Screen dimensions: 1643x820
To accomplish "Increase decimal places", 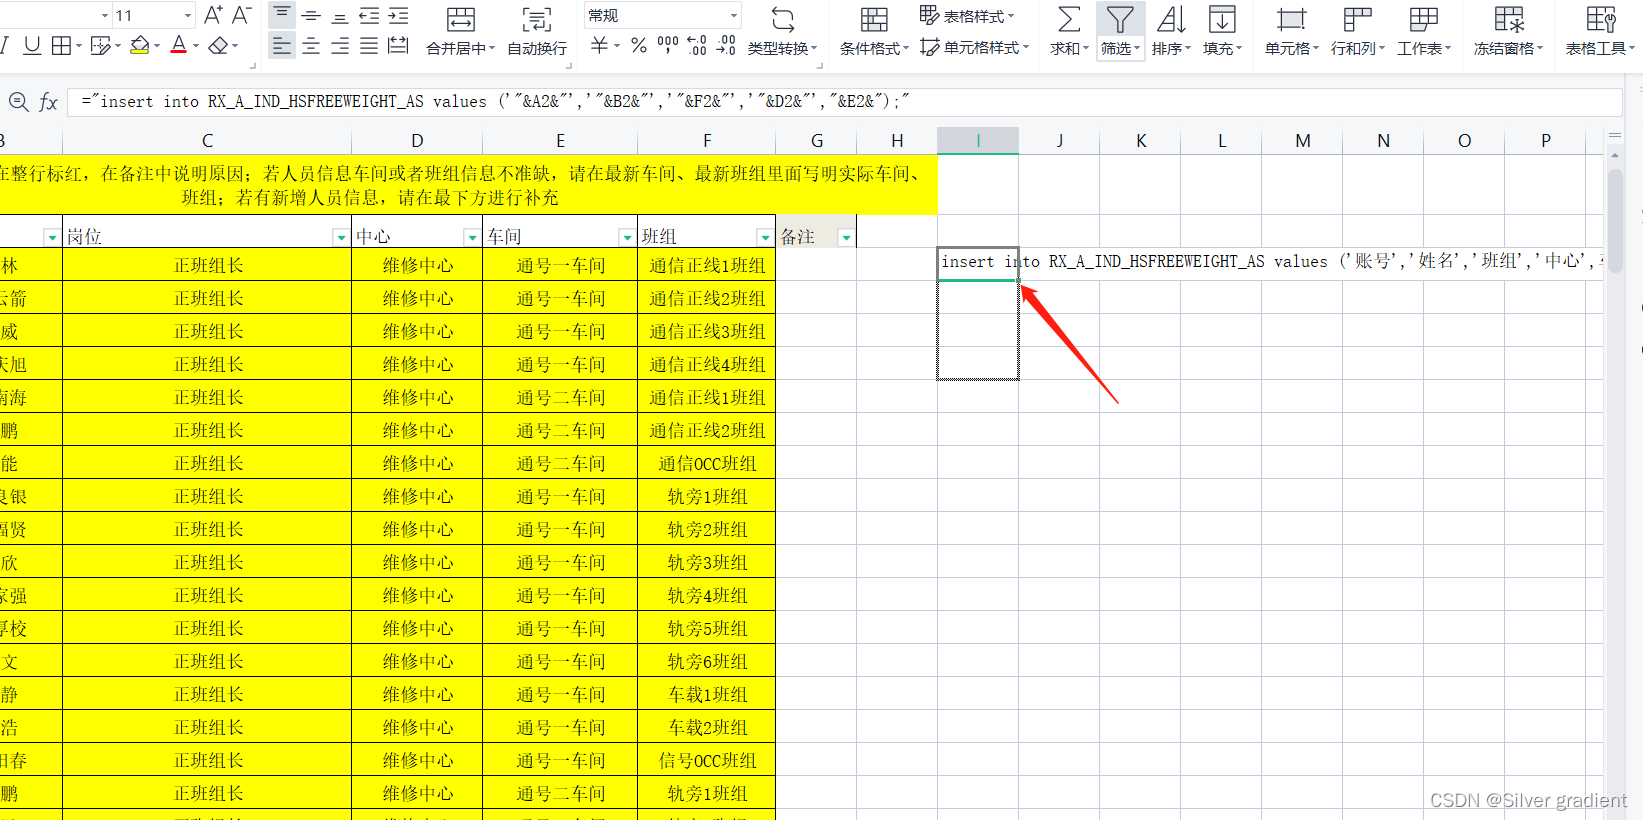I will (697, 45).
